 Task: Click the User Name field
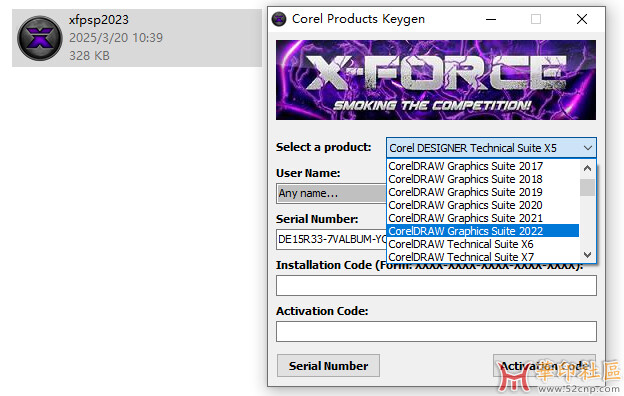331,193
